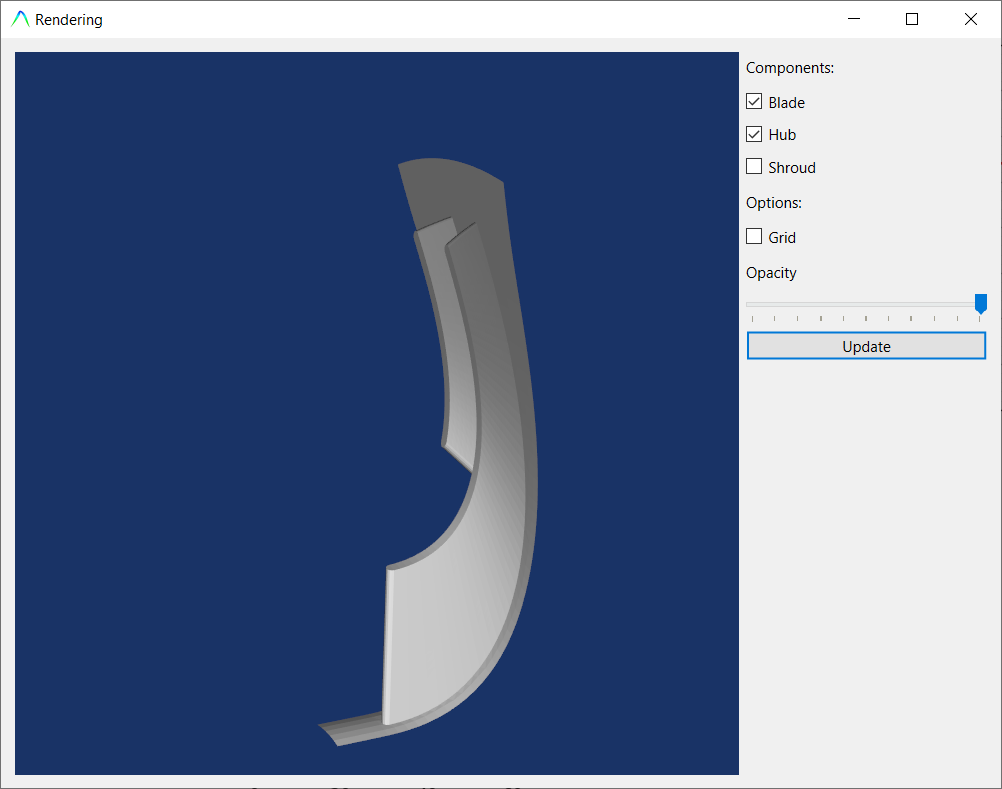Screen dimensions: 1002x789
Task: Grab the blue Opacity slider handle
Action: [981, 303]
